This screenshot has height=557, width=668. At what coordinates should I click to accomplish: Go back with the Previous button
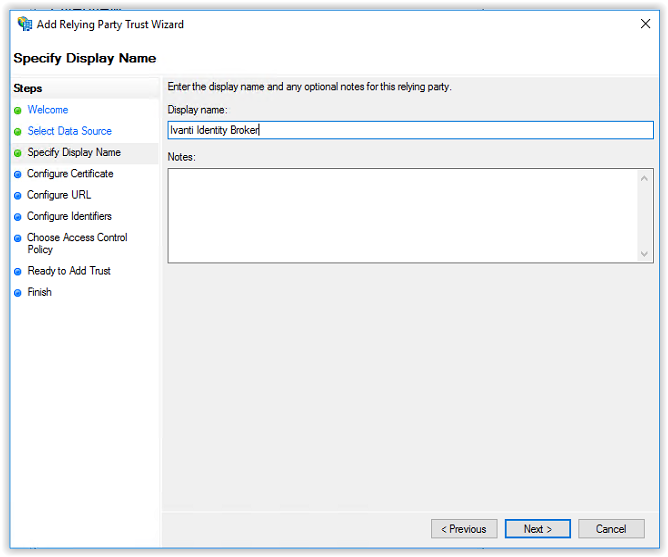pos(464,529)
